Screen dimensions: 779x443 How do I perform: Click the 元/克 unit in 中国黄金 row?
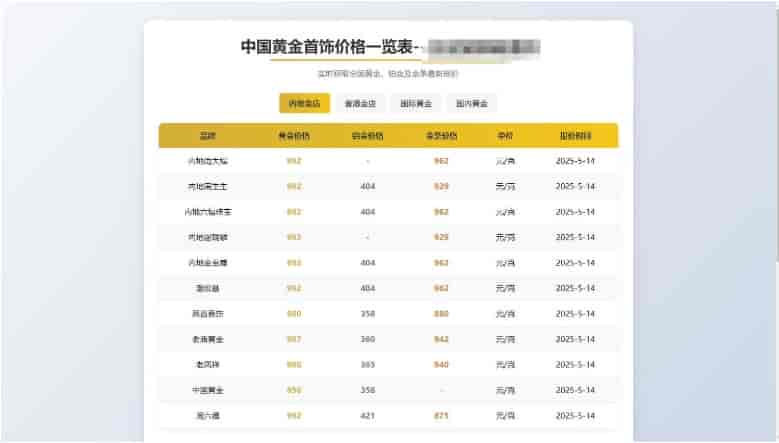click(505, 390)
